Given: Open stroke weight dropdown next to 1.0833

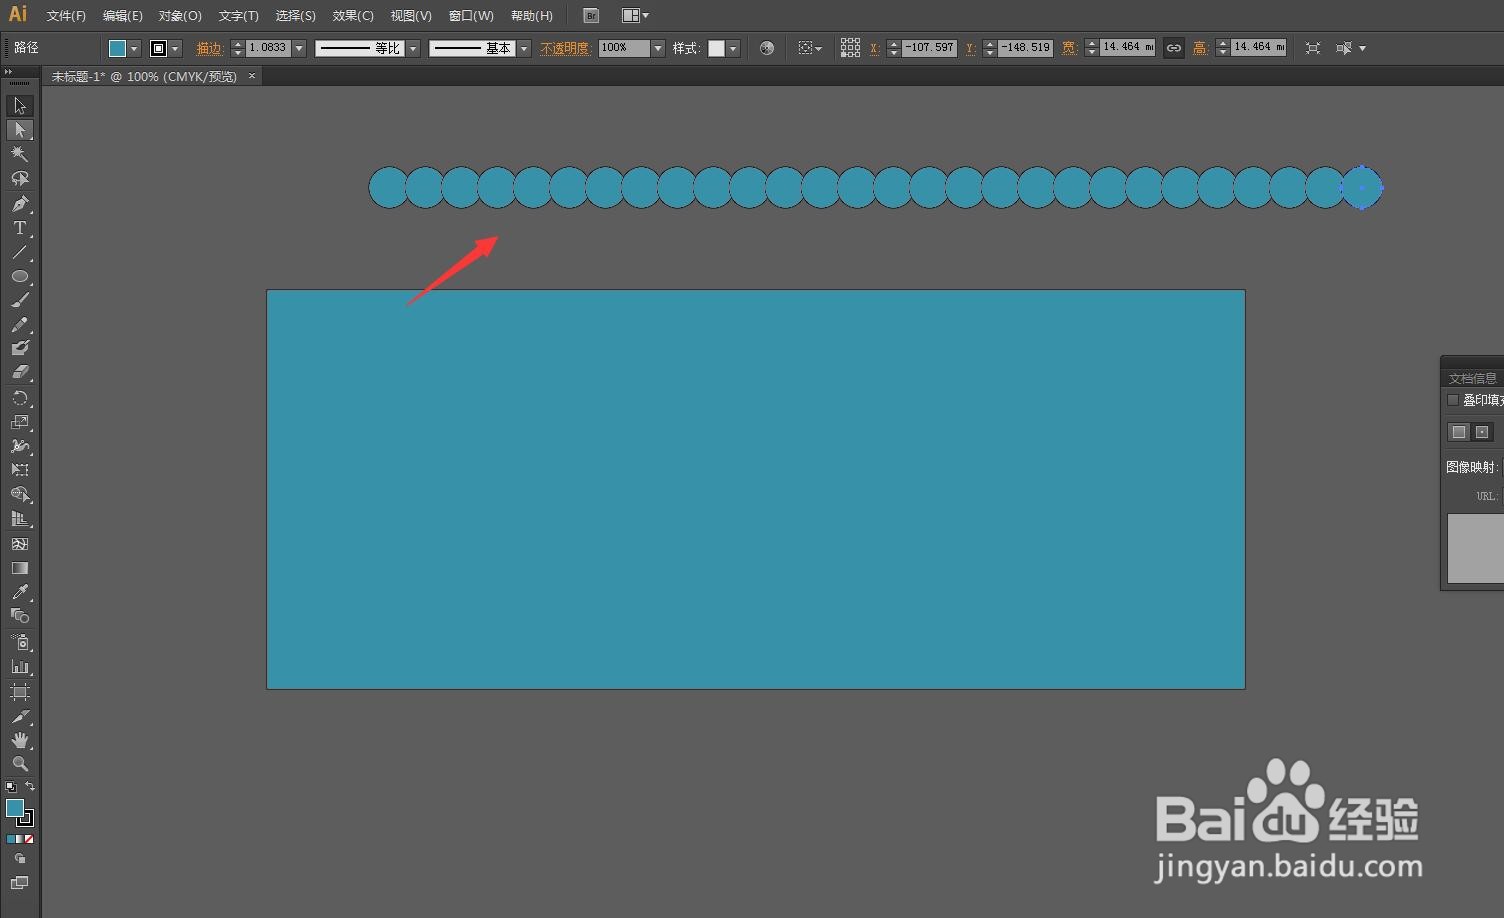Looking at the screenshot, I should pyautogui.click(x=298, y=48).
